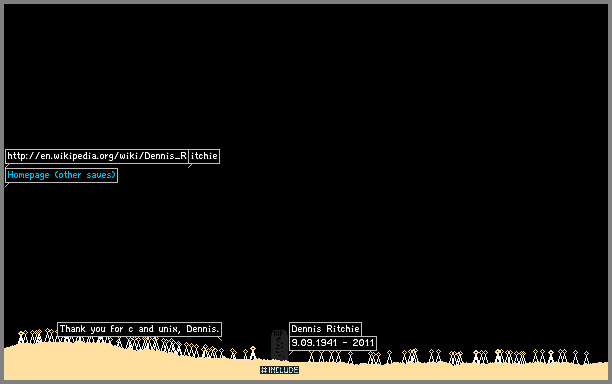Click the pointer tail of the 'itchie' sign
This screenshot has height=384, width=612.
pyautogui.click(x=190, y=166)
